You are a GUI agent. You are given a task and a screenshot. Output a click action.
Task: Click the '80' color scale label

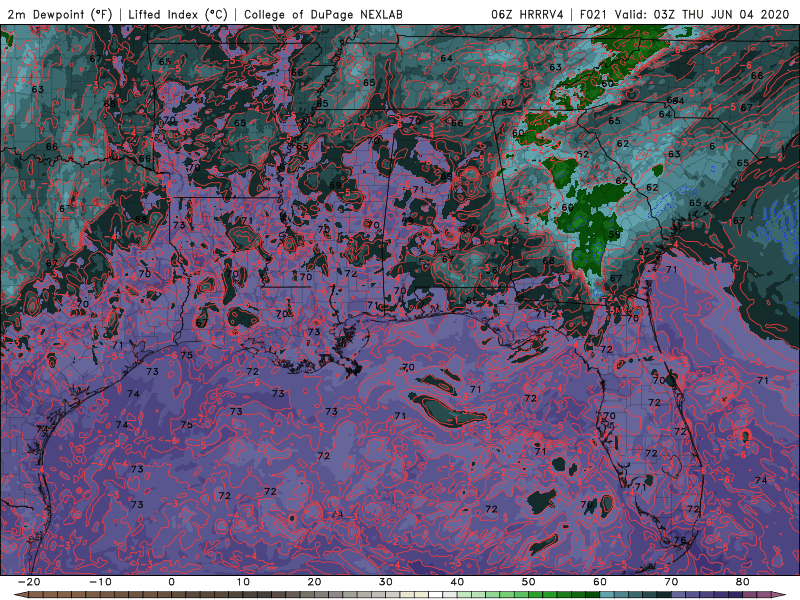pyautogui.click(x=743, y=582)
